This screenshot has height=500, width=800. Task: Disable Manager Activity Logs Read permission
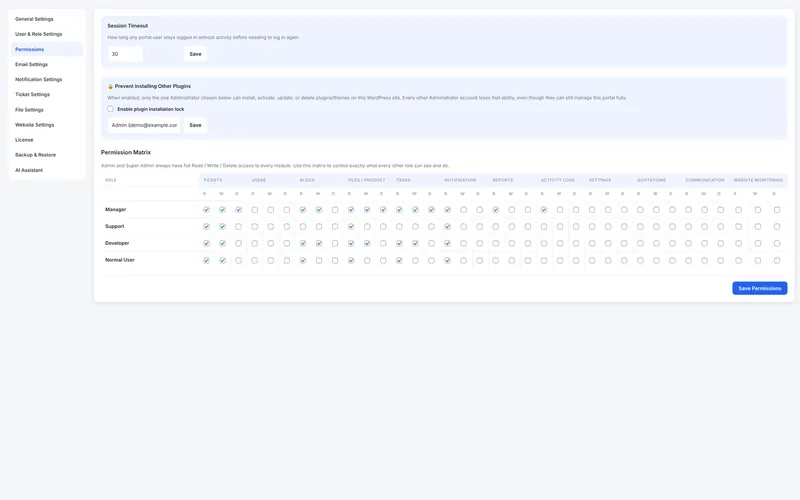coord(544,210)
